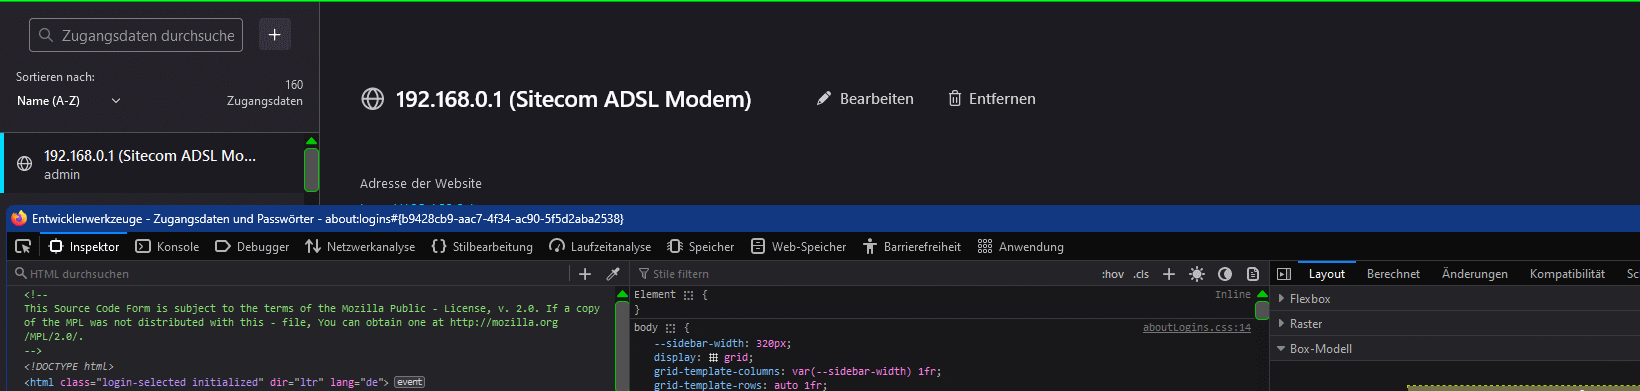Image resolution: width=1640 pixels, height=391 pixels.
Task: Add new node with plus icon in Inspektor
Action: pyautogui.click(x=585, y=274)
